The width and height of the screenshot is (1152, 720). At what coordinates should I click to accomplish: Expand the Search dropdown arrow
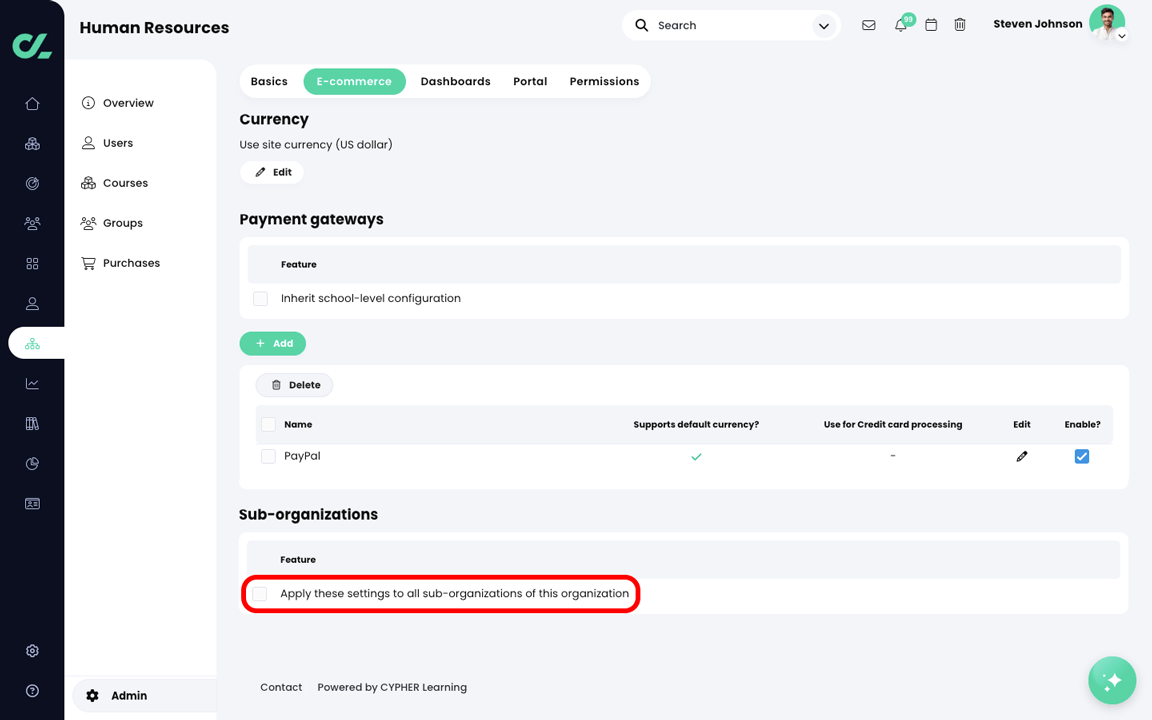click(823, 25)
